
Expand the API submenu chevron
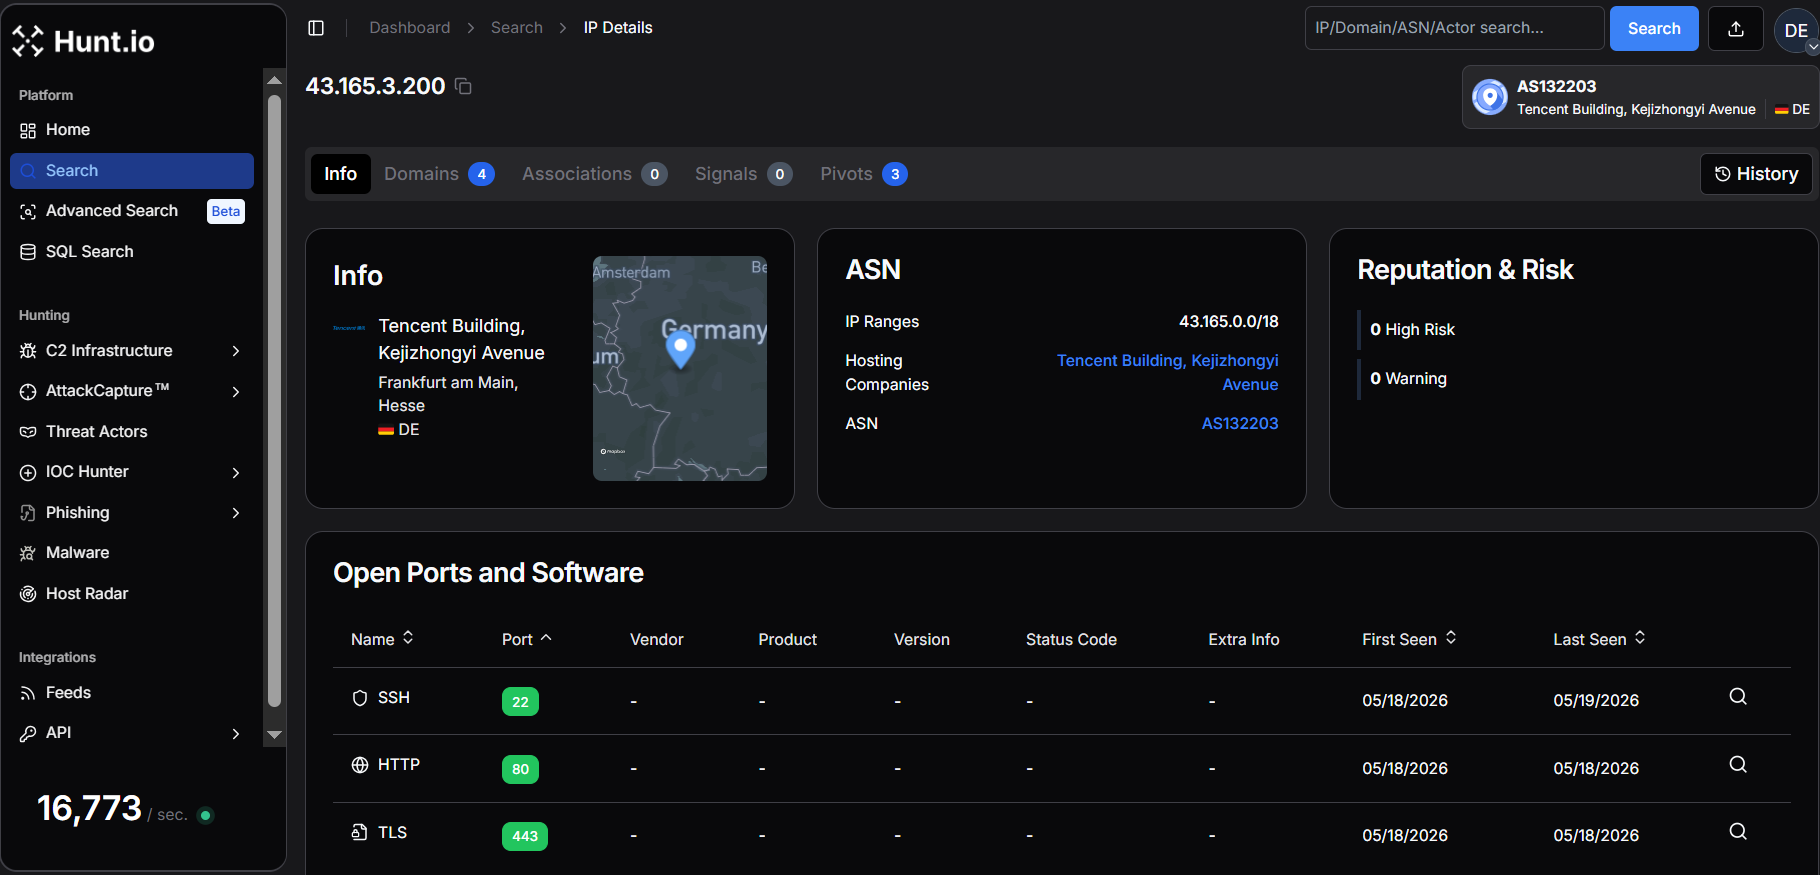click(x=236, y=733)
